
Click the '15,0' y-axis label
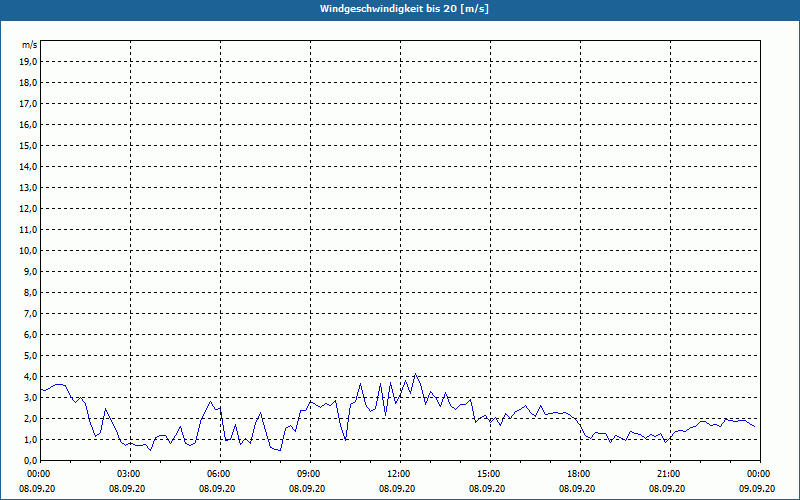click(30, 145)
